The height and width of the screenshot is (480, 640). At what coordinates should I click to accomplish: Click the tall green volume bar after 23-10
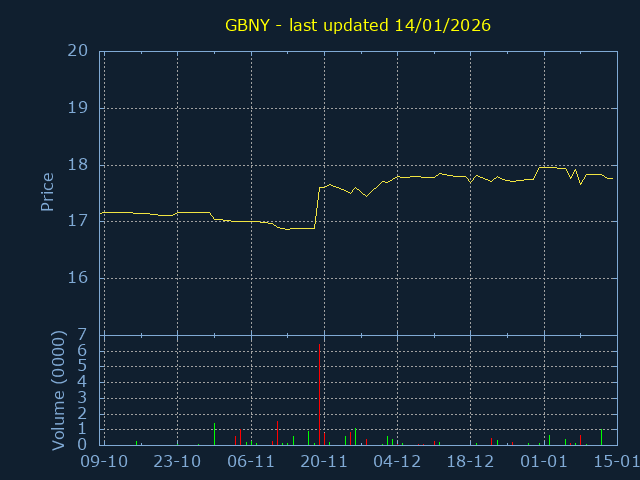[x=214, y=434]
